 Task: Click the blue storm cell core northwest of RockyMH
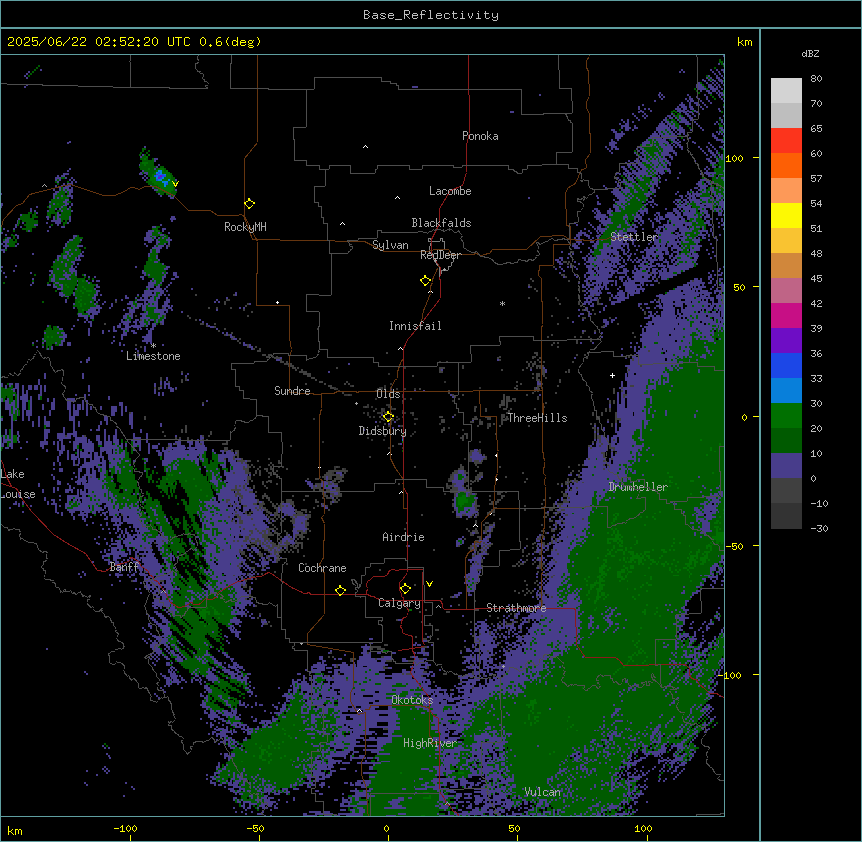[x=161, y=176]
